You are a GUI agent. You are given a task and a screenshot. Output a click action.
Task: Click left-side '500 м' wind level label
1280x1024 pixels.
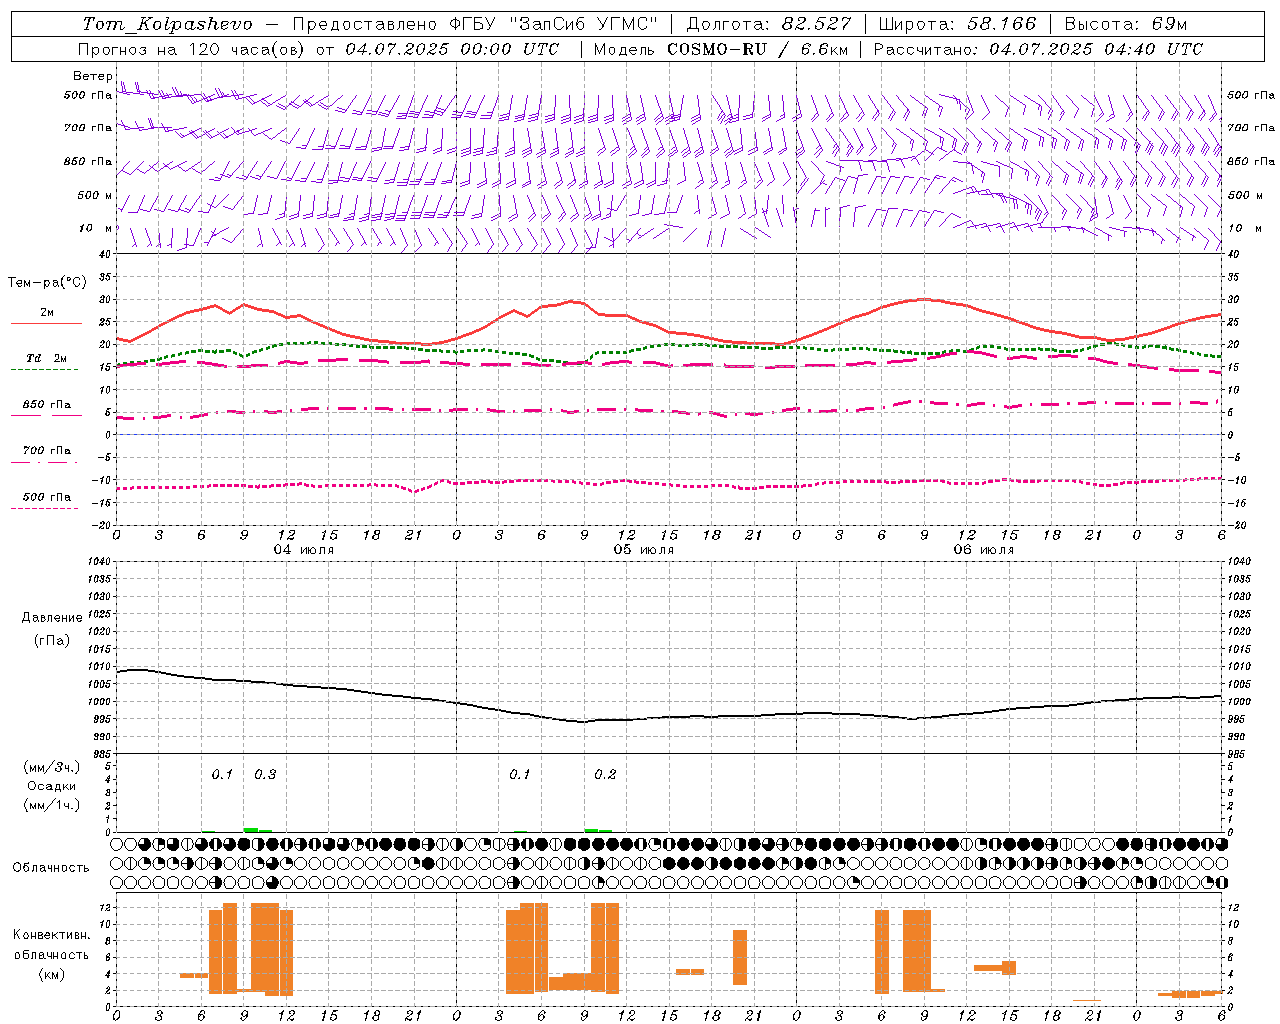point(95,195)
